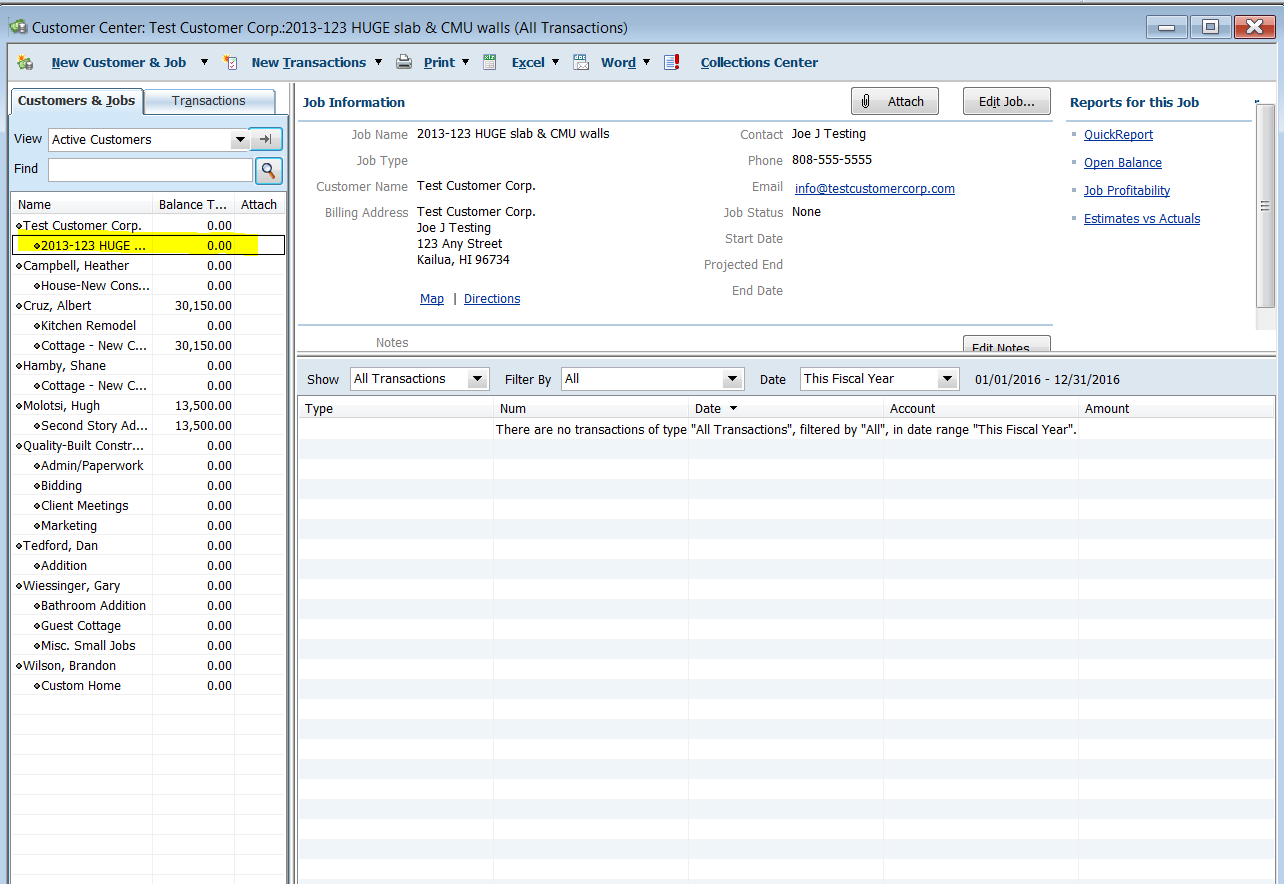Click the Collections Center alert icon

click(x=672, y=62)
